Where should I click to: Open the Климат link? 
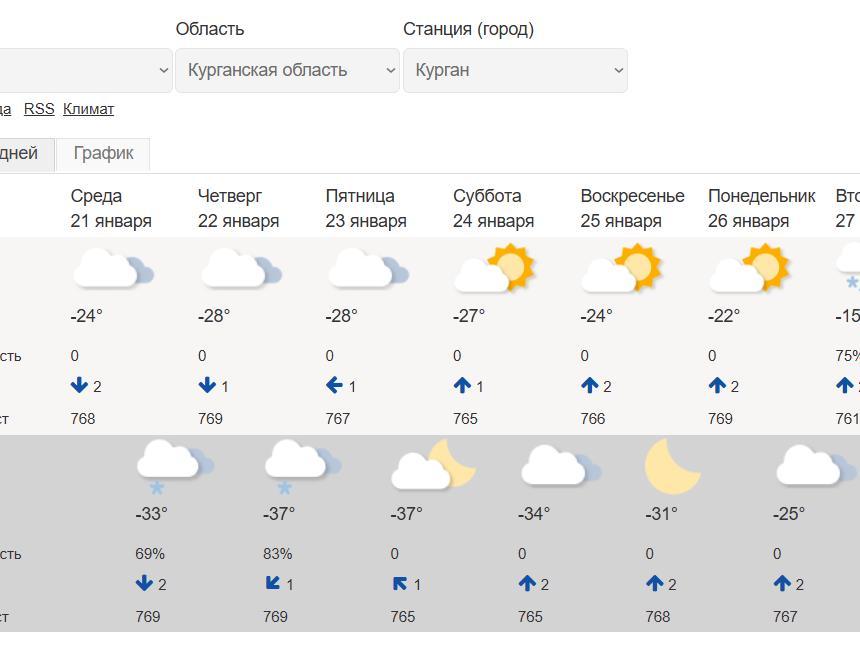click(x=88, y=109)
